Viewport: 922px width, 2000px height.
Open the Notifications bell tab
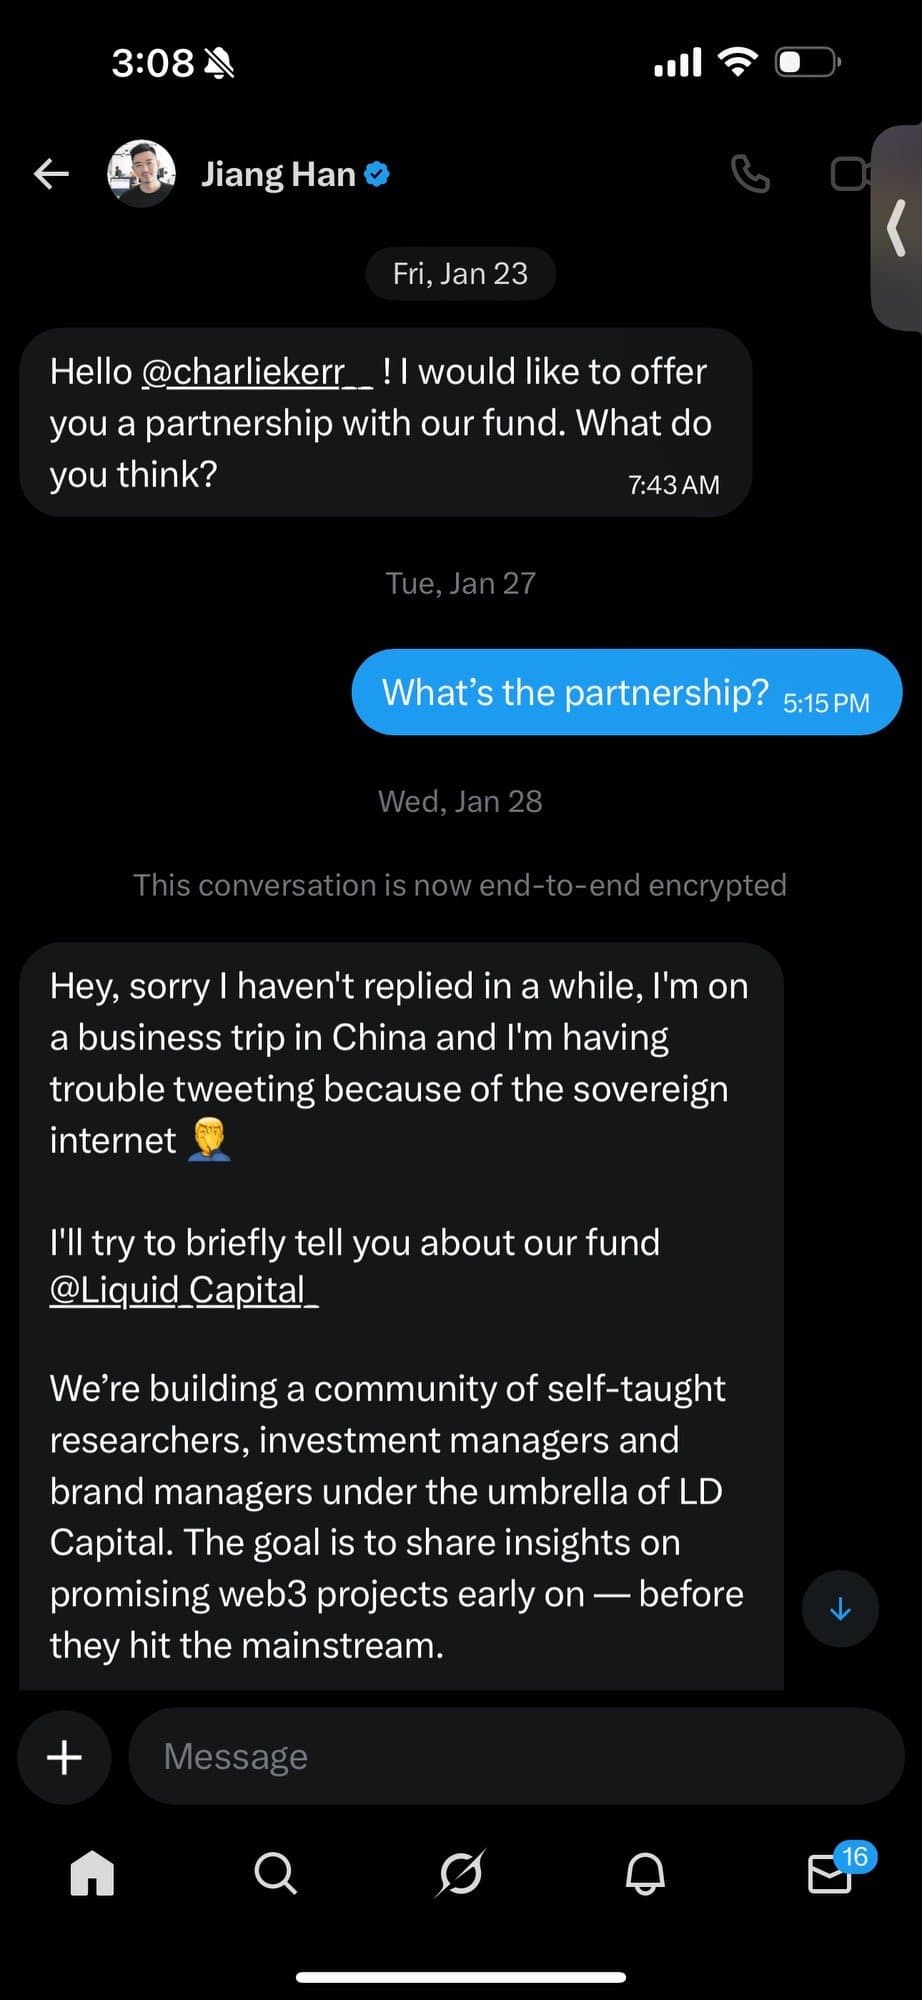[645, 1873]
